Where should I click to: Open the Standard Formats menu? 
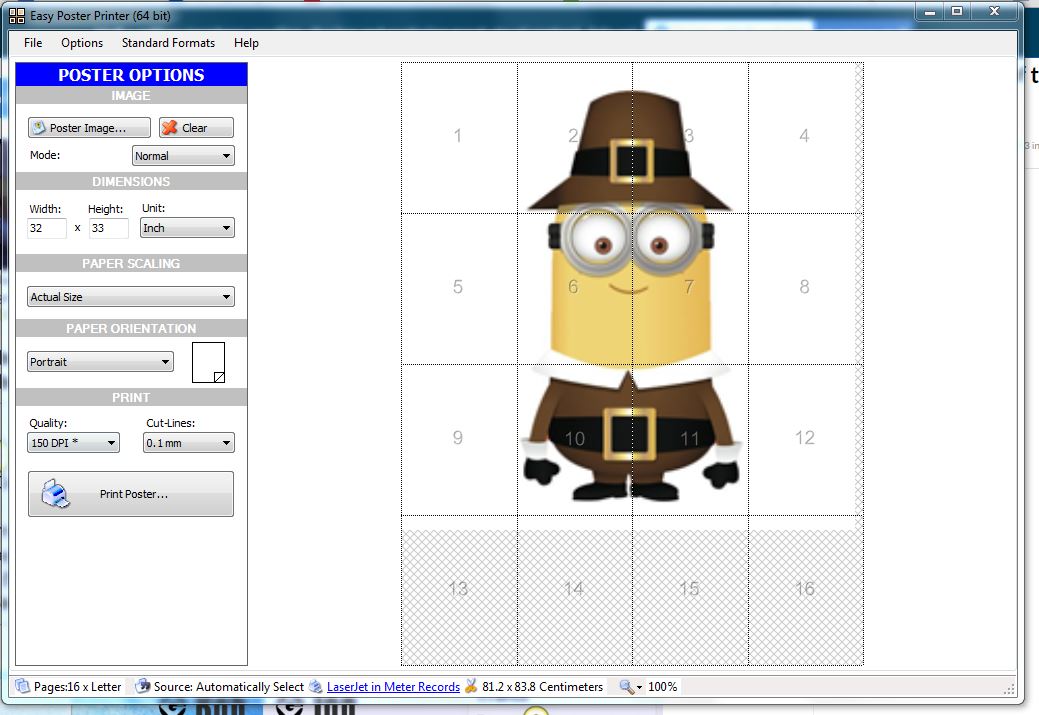pyautogui.click(x=167, y=43)
